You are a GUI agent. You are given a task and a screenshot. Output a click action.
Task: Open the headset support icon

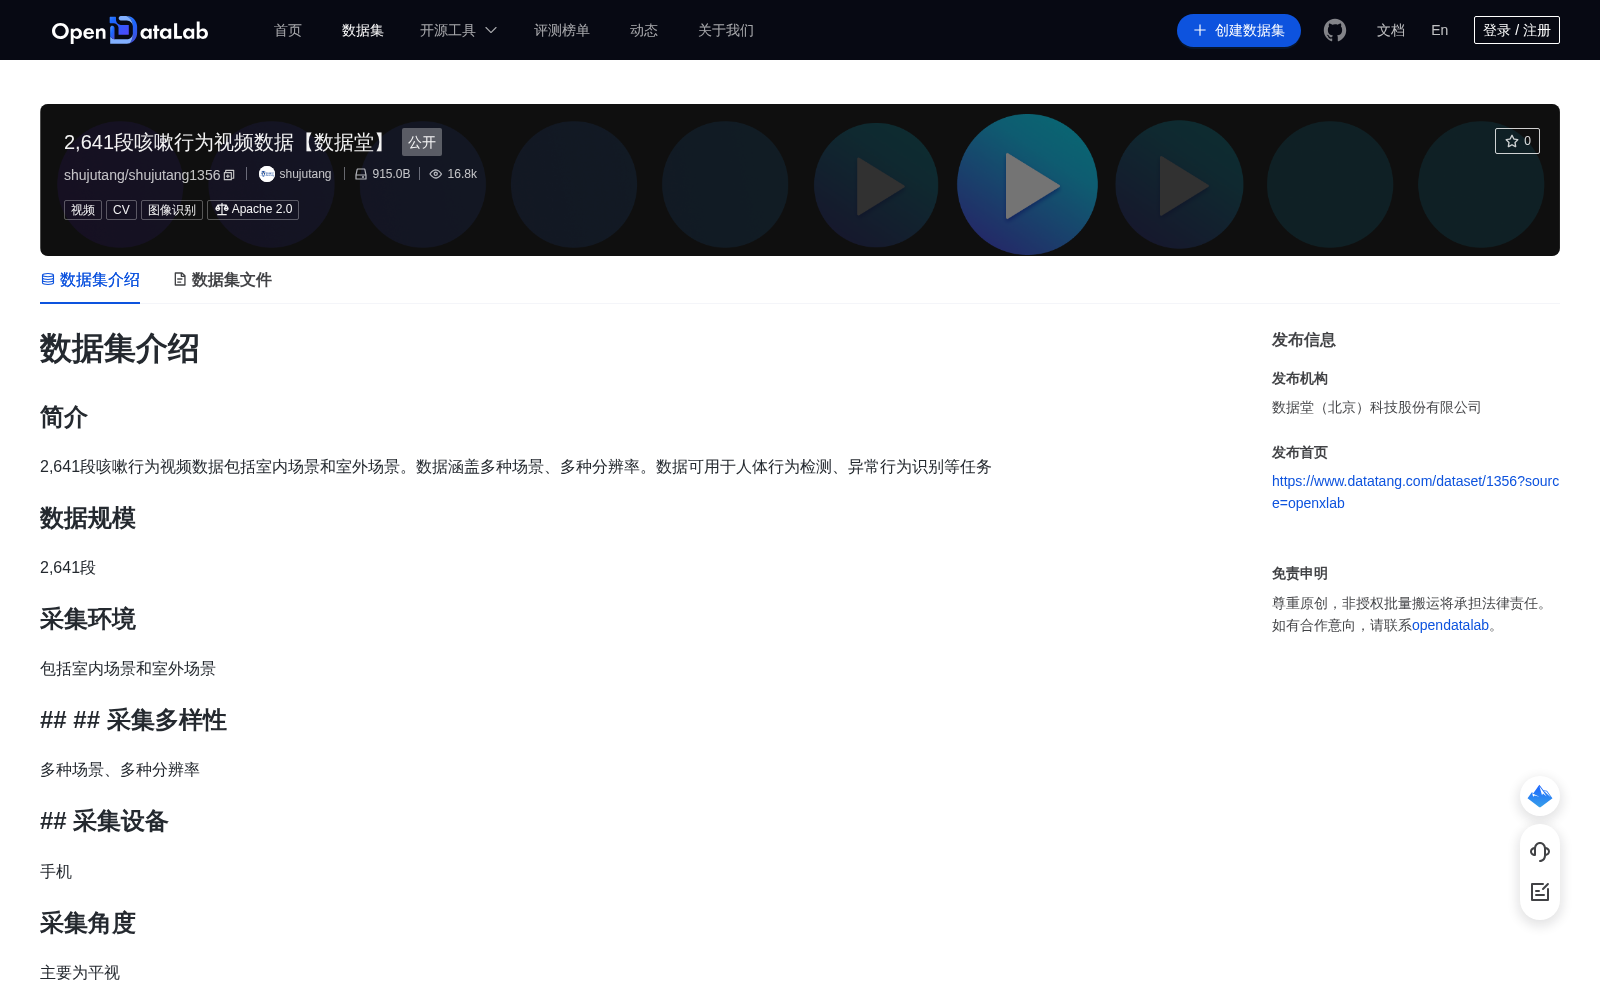click(1540, 851)
